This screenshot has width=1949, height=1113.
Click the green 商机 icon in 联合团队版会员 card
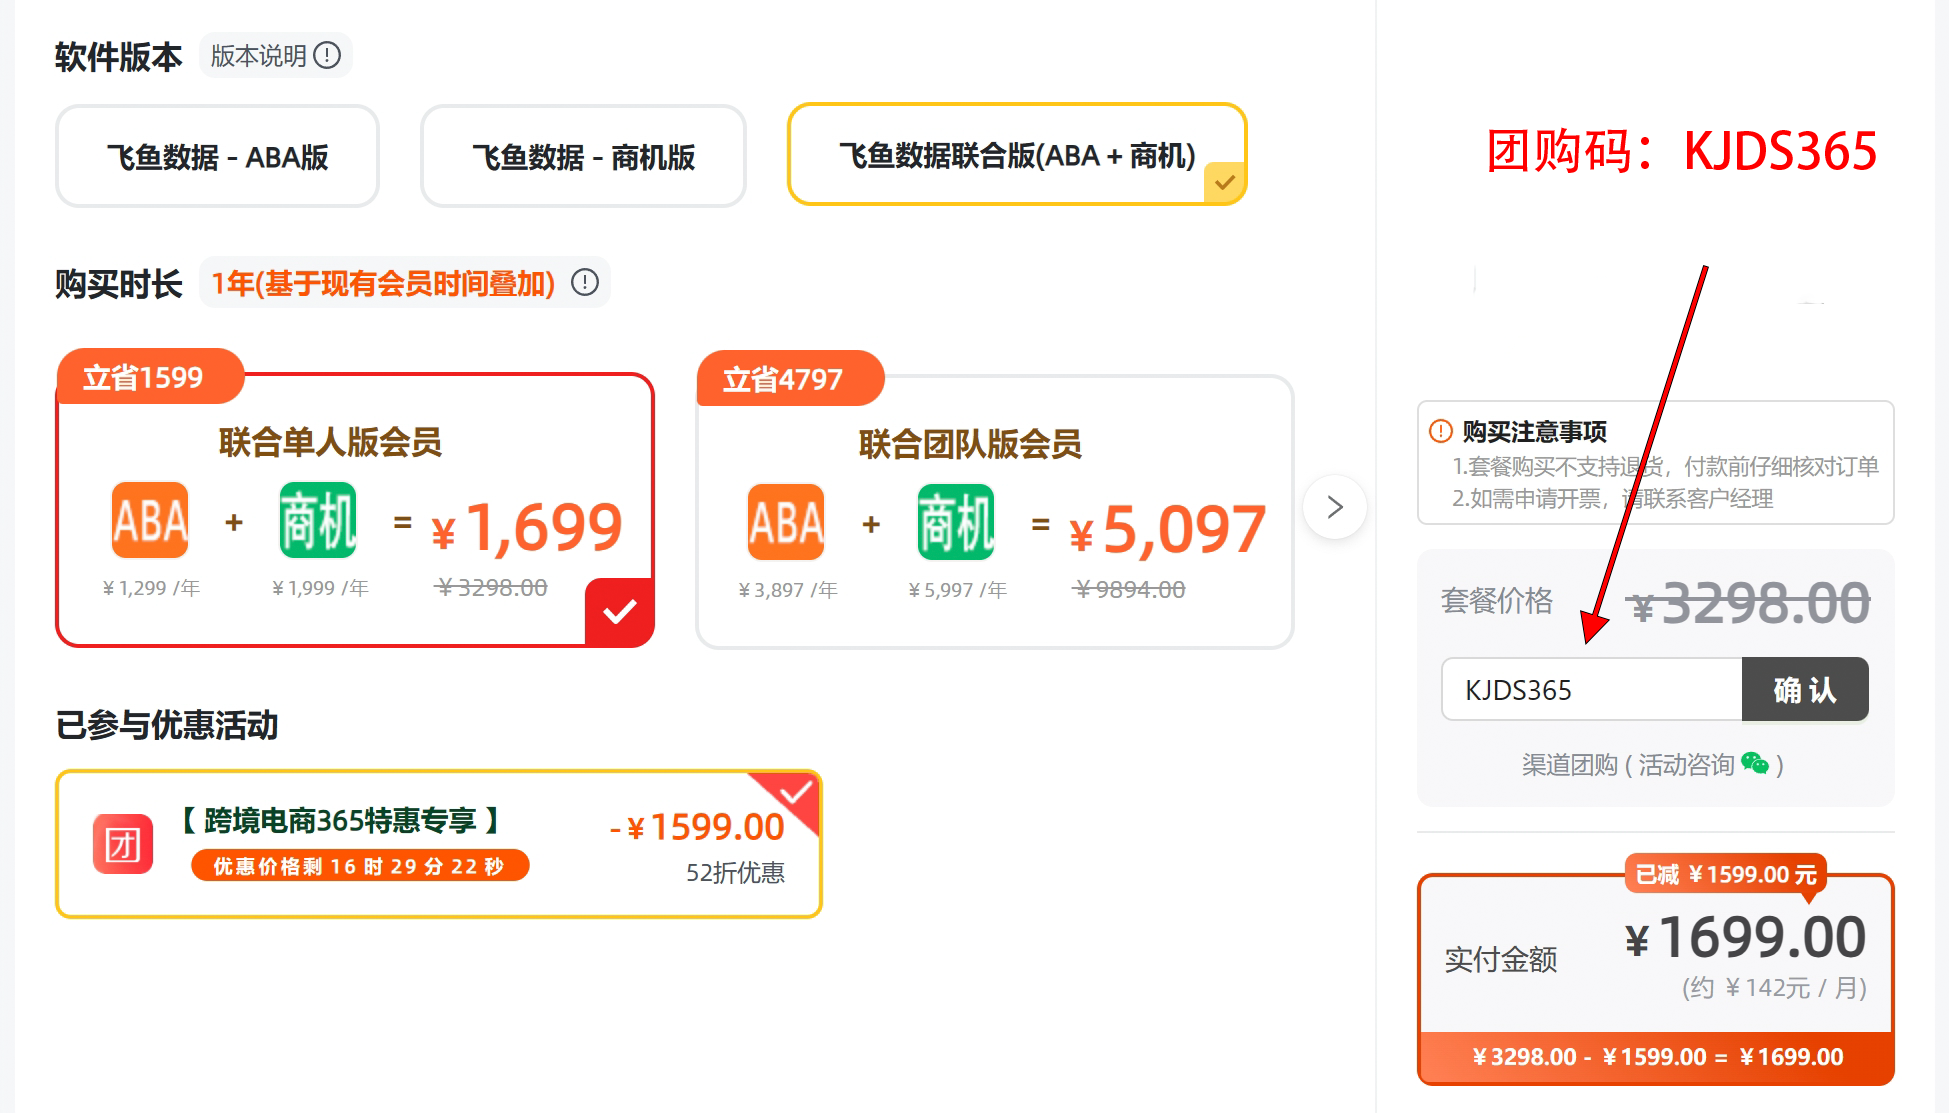956,522
